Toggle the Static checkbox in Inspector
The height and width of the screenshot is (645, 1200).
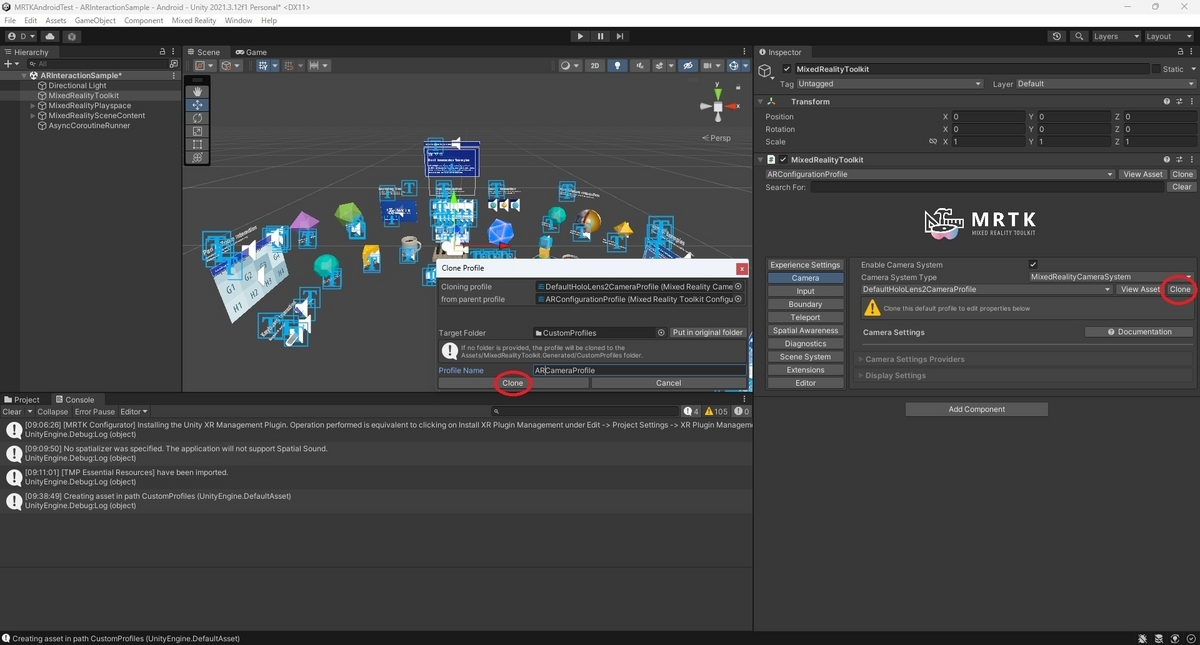pyautogui.click(x=1156, y=69)
